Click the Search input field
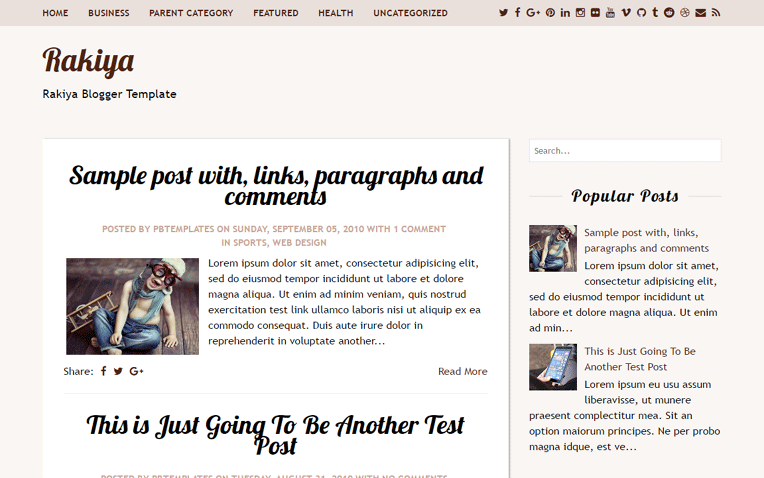The height and width of the screenshot is (478, 764). pos(625,151)
